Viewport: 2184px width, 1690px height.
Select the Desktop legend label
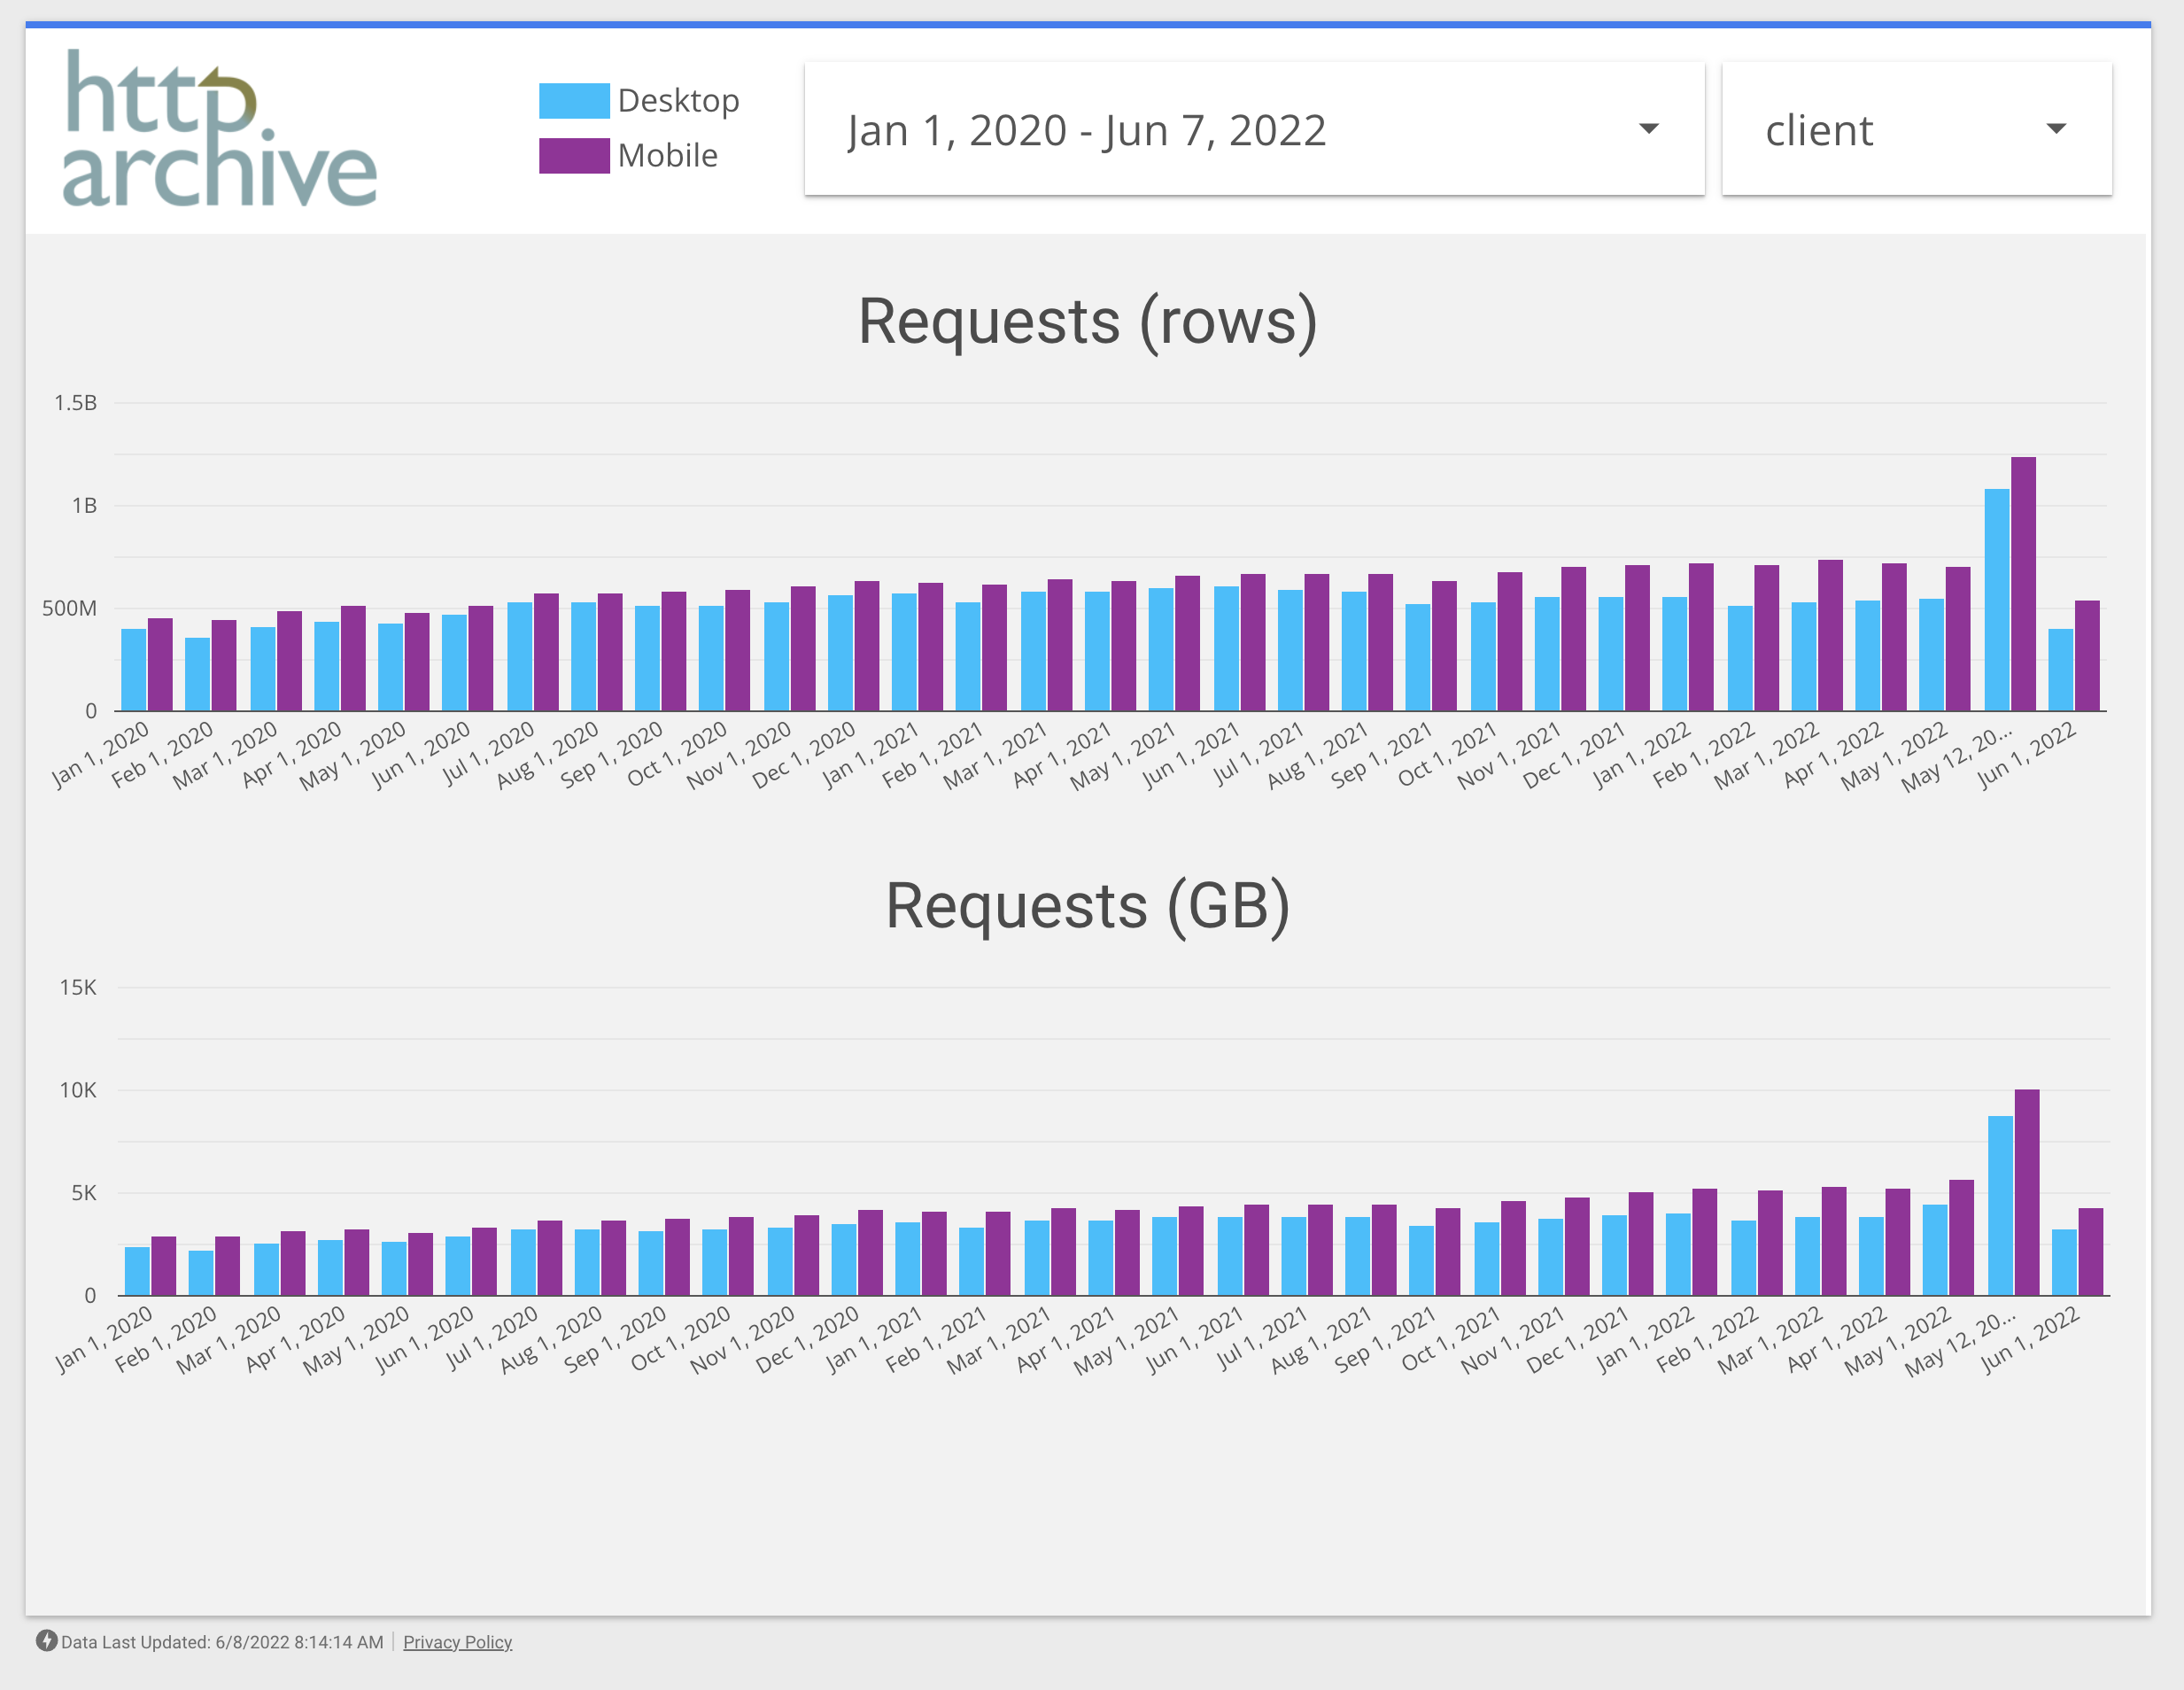(x=678, y=100)
